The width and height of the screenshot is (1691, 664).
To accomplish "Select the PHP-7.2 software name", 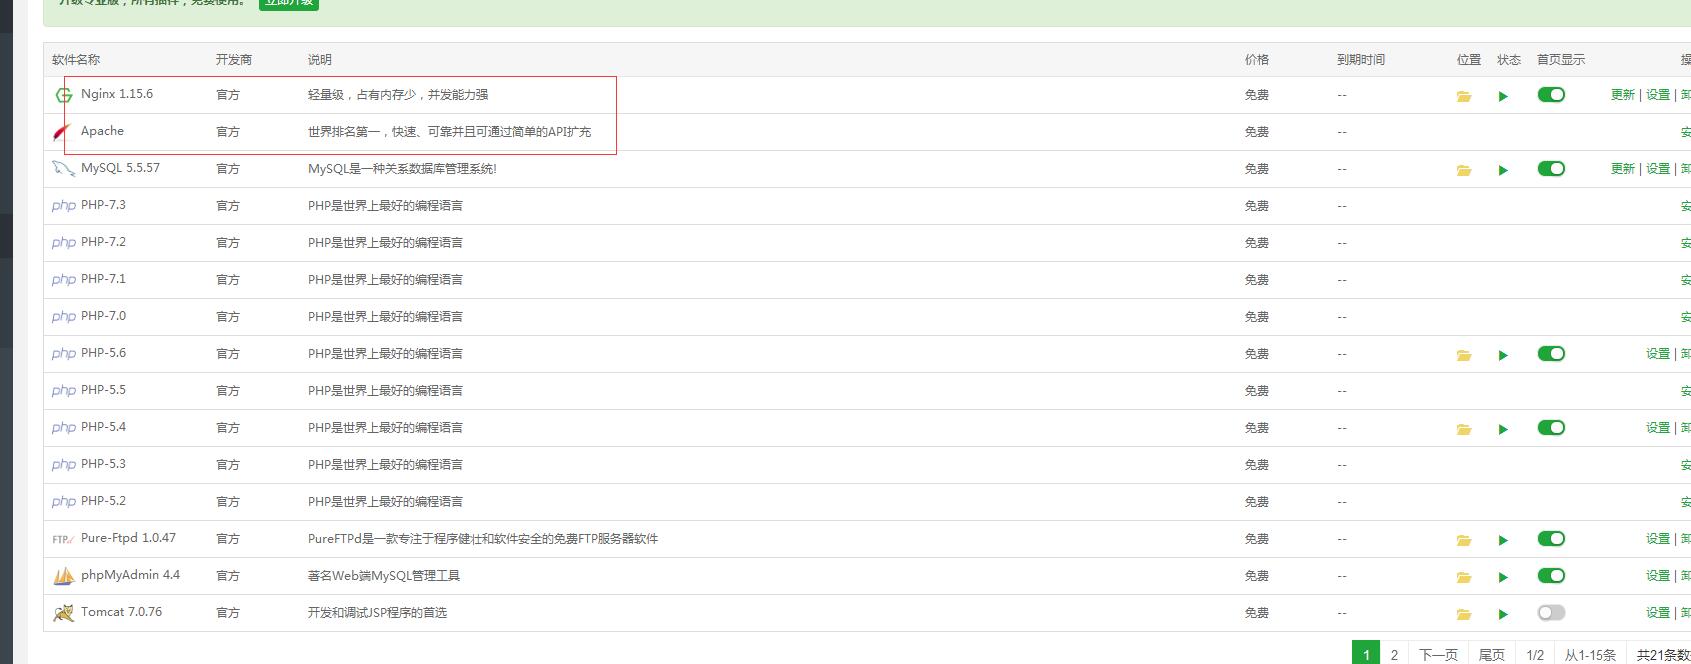I will 103,242.
